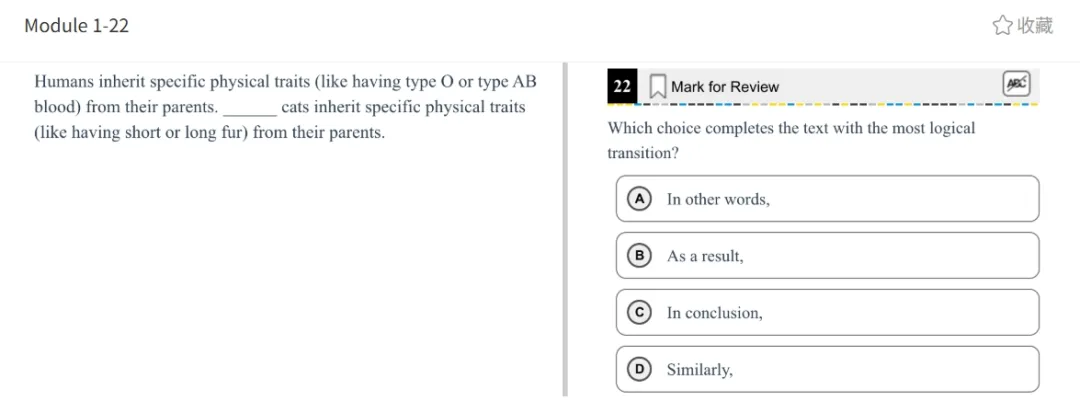Click the Mark for Review label
The width and height of the screenshot is (1080, 401).
(x=724, y=87)
